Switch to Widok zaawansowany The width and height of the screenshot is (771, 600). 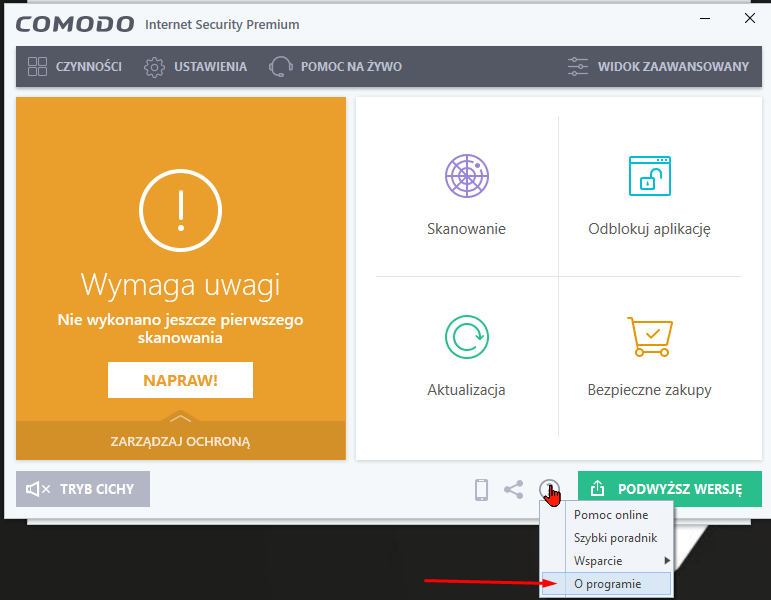pos(658,66)
